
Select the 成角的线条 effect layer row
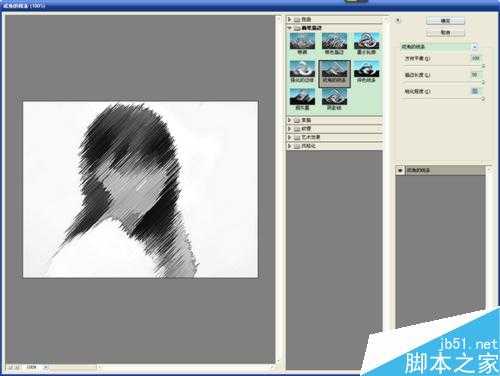tap(440, 170)
